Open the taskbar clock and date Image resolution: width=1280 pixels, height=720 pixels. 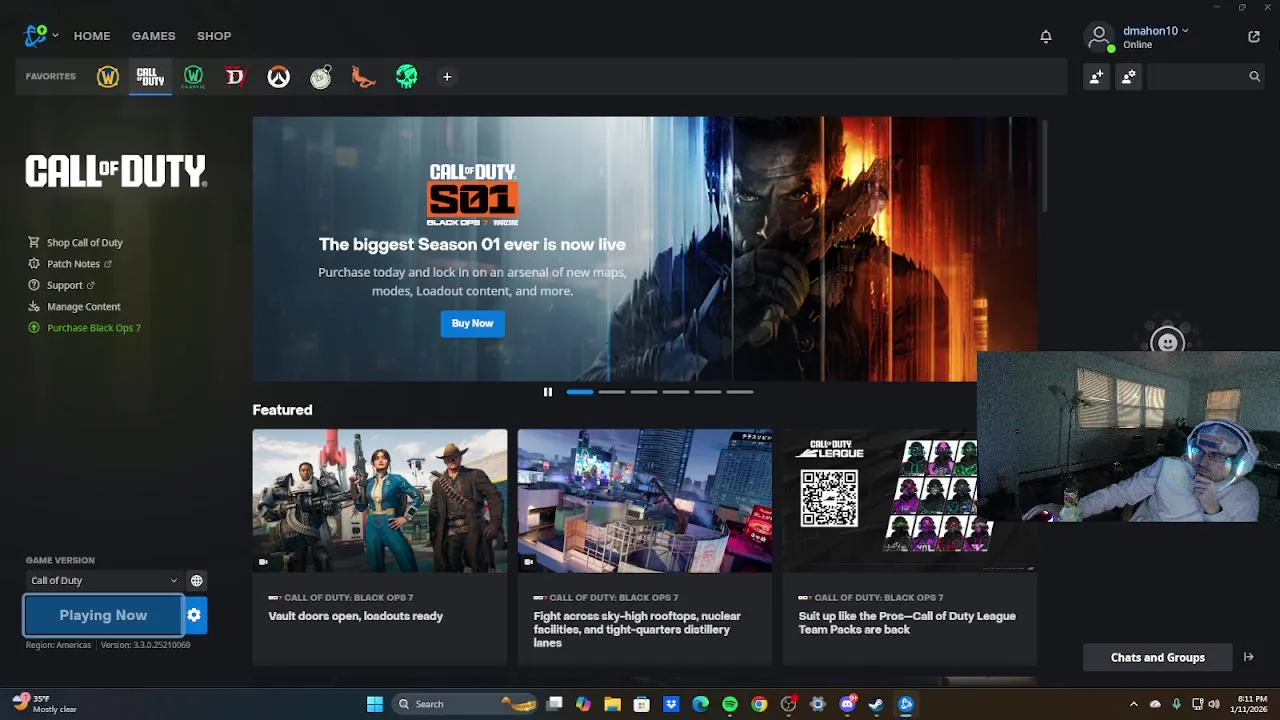click(x=1252, y=704)
